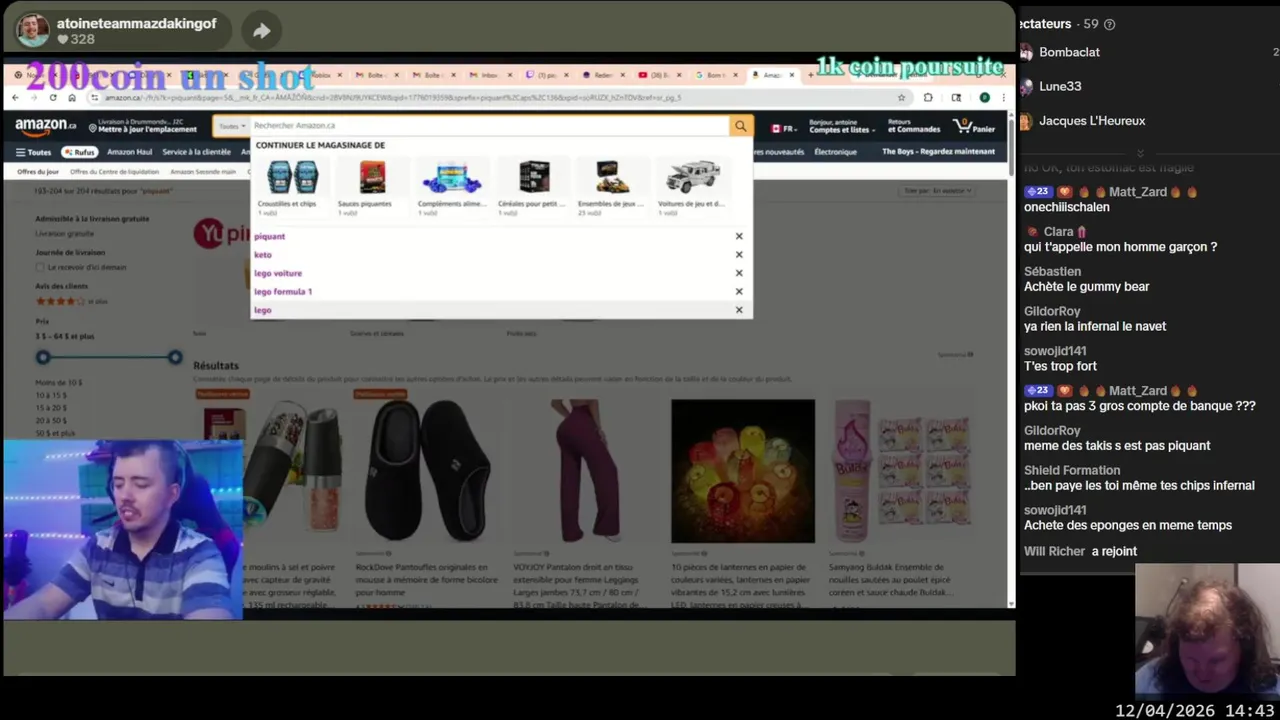Select the Croustilles et chips shopping suggestion
This screenshot has width=1280, height=720.
pos(292,186)
